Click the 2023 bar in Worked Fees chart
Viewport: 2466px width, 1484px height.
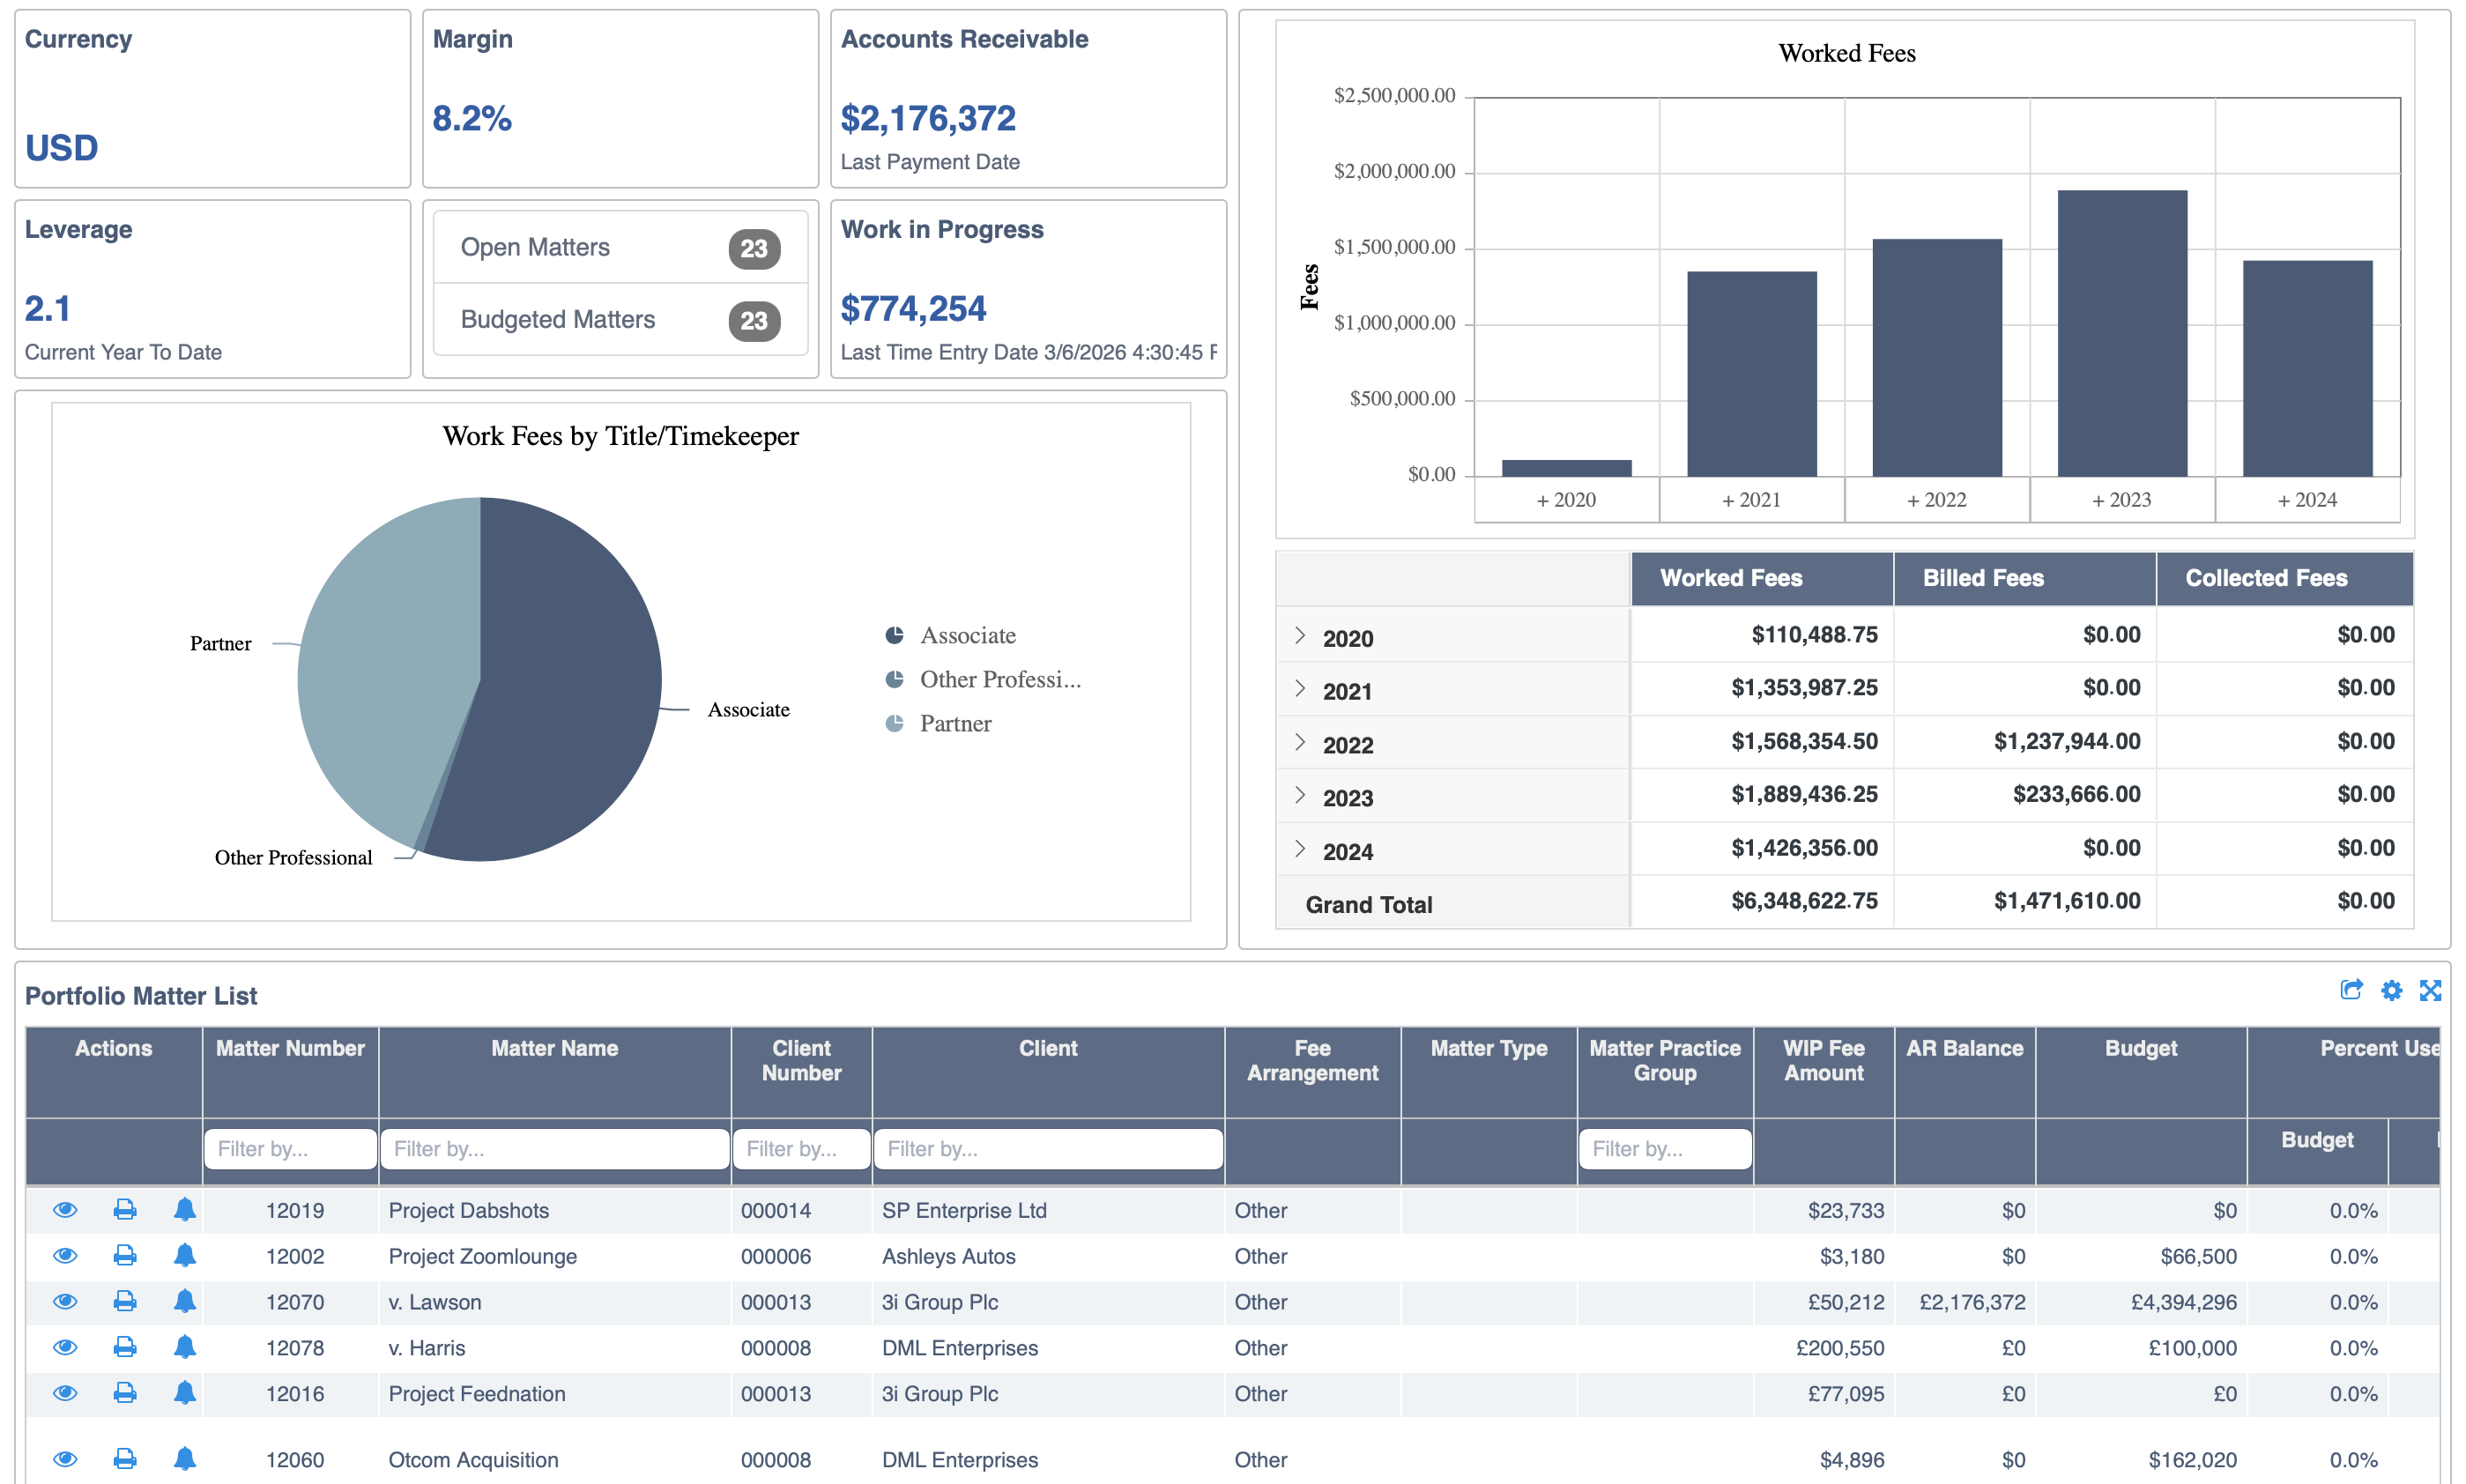coord(2121,333)
